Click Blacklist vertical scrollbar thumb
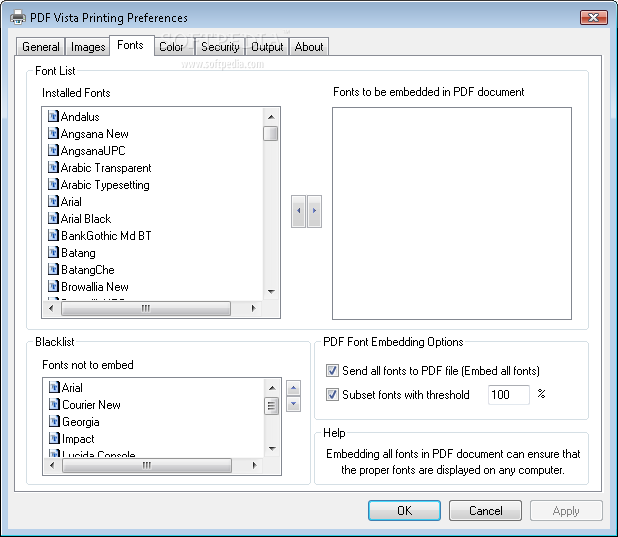This screenshot has height=537, width=618. [x=271, y=406]
